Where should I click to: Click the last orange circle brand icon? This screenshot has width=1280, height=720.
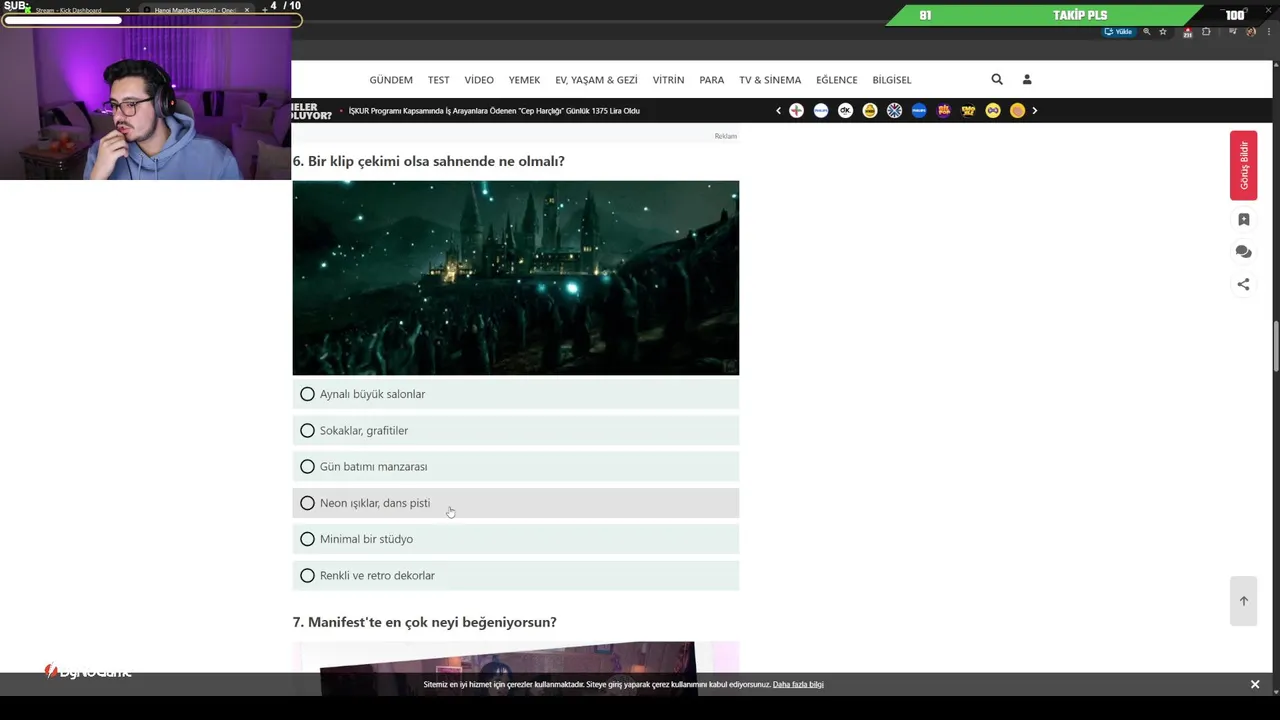1017,111
